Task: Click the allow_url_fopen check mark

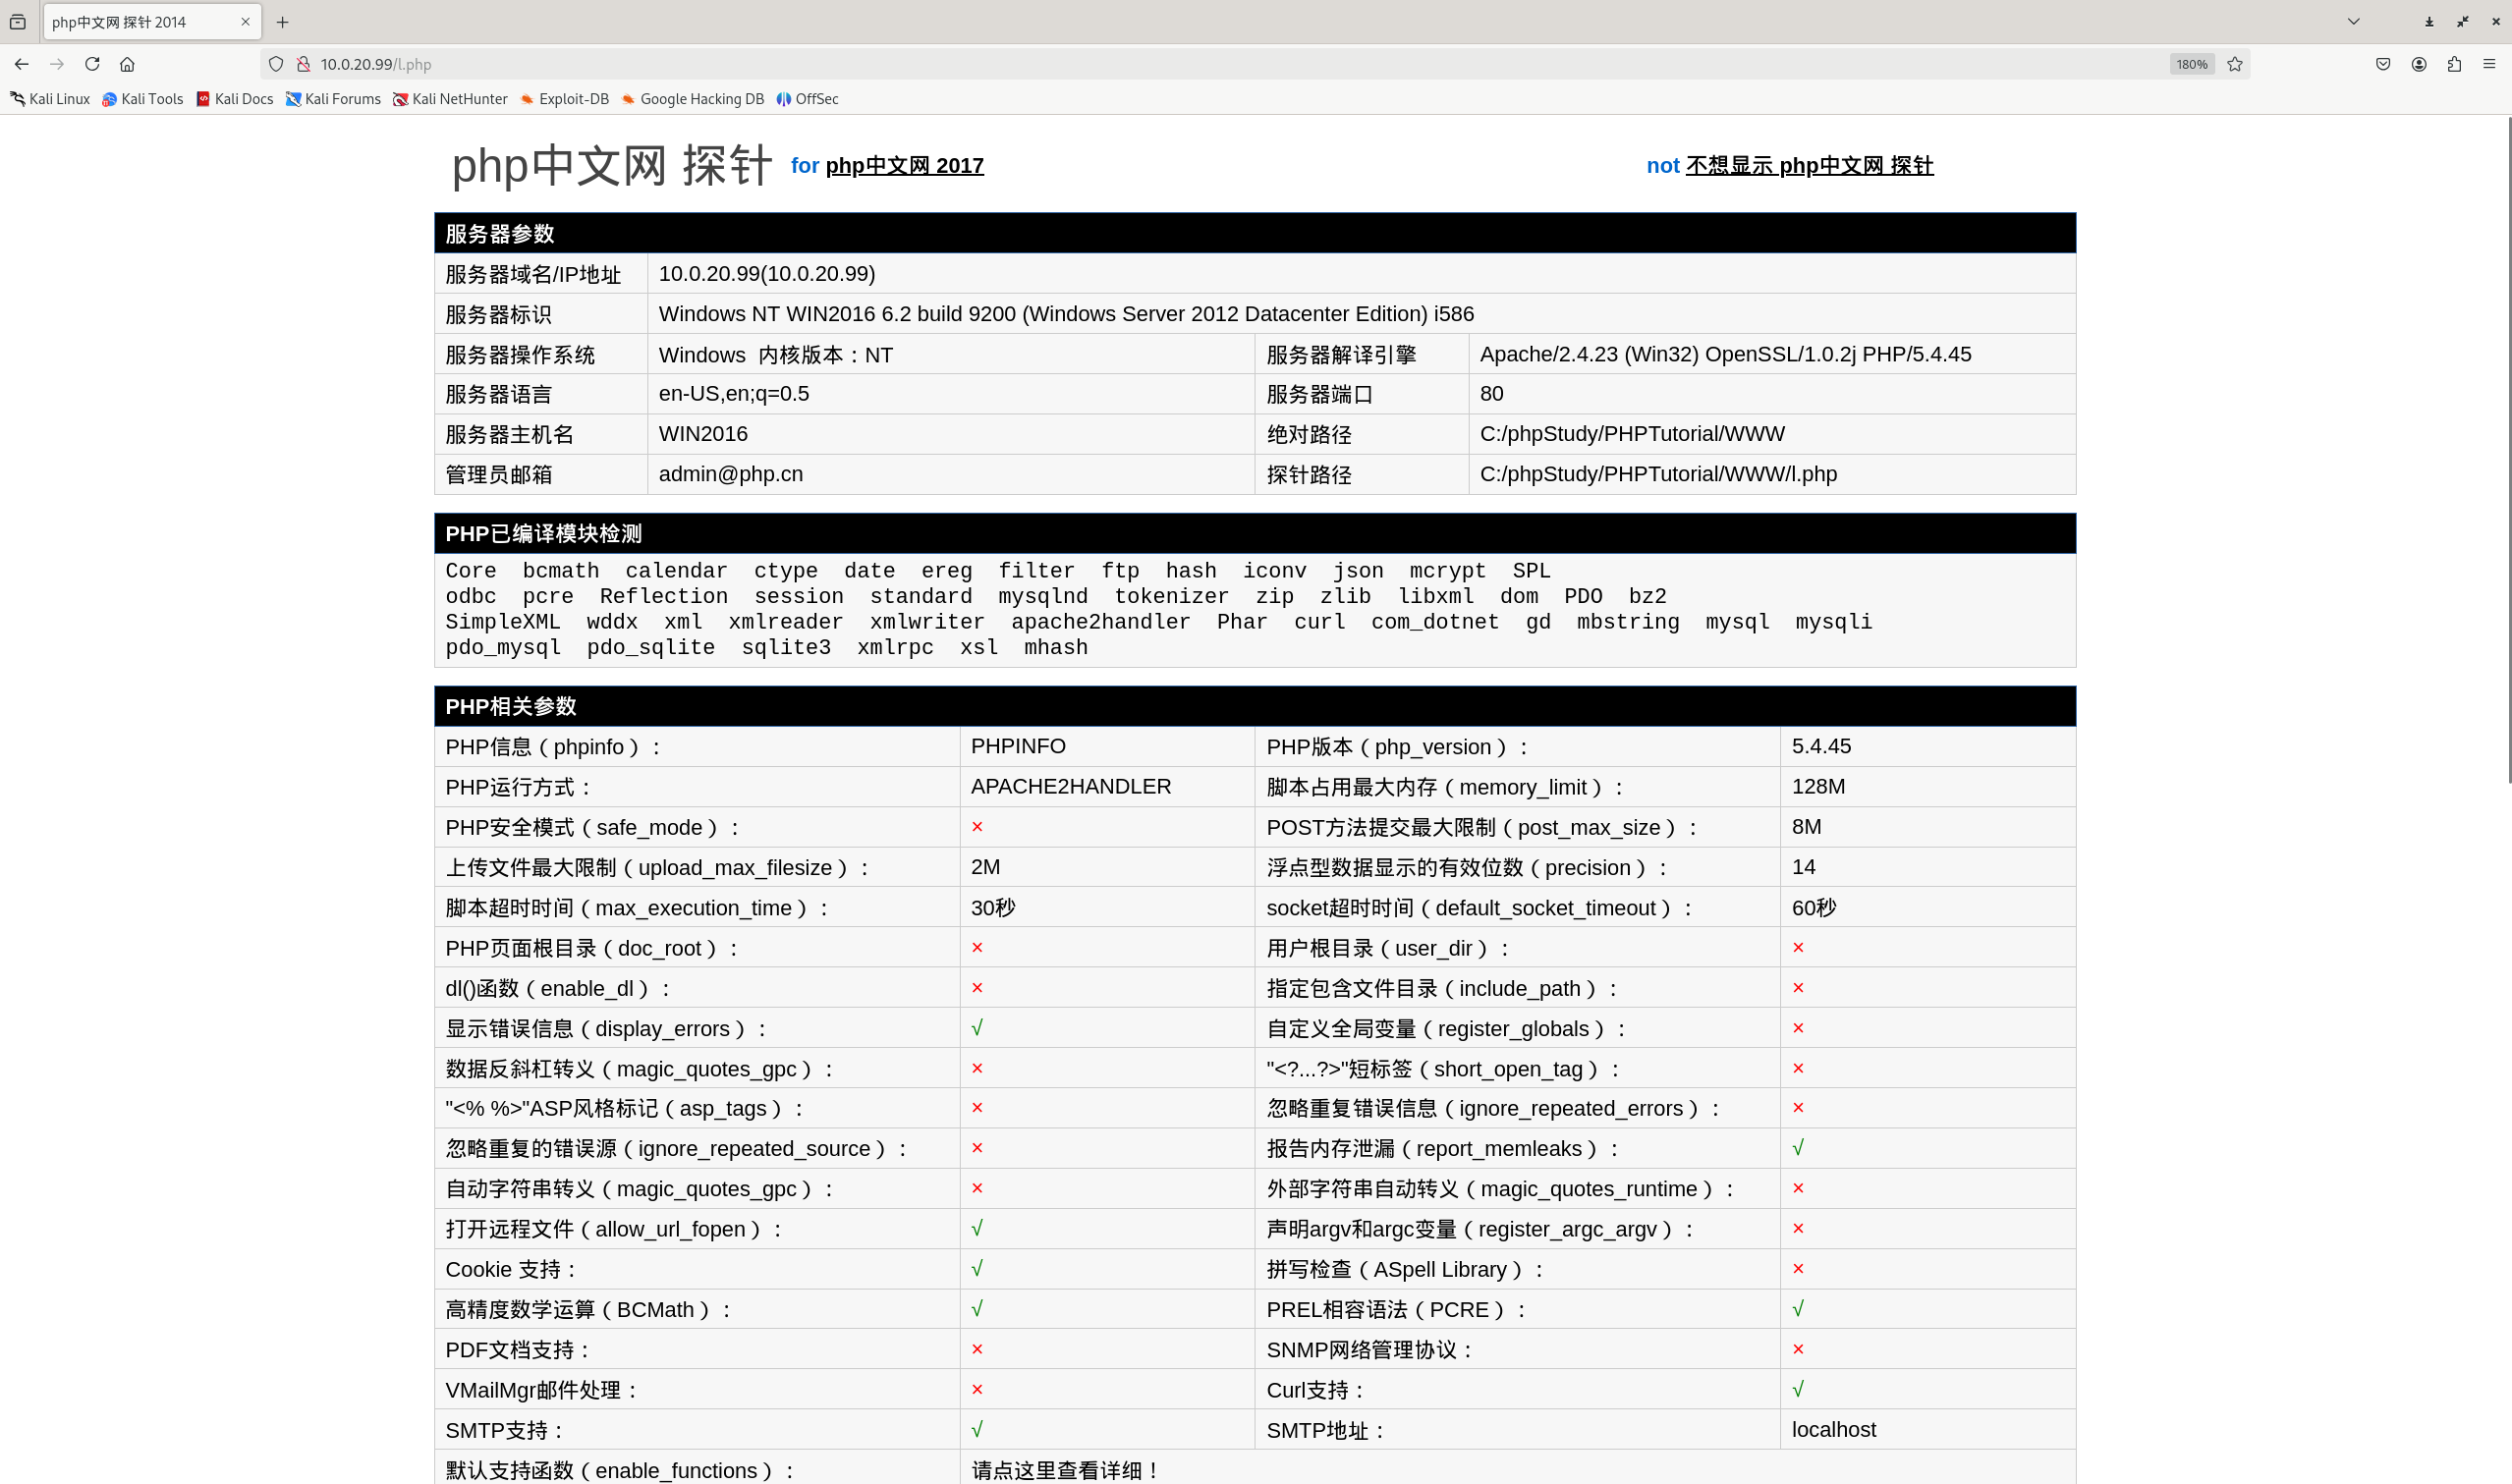Action: pyautogui.click(x=977, y=1228)
